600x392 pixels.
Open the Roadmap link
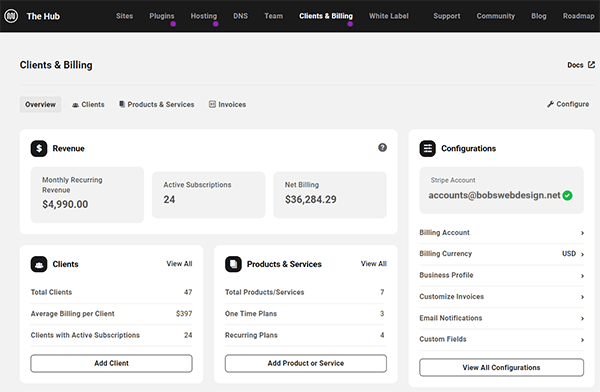pyautogui.click(x=579, y=16)
